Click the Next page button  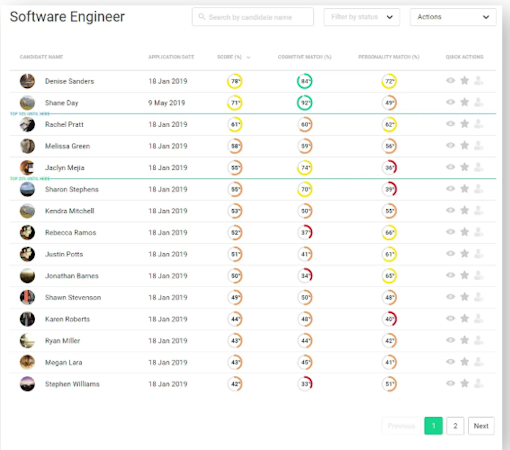point(481,426)
